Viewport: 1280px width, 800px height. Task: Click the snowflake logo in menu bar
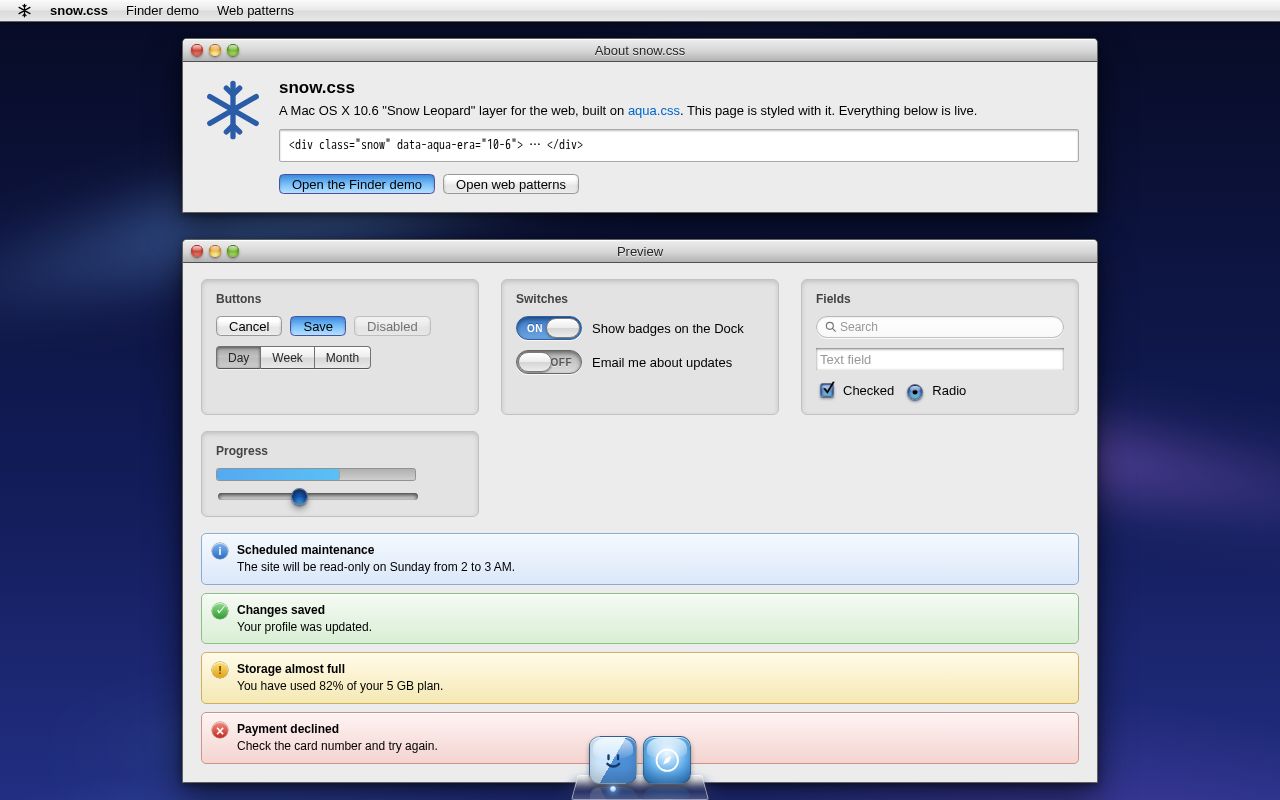24,10
